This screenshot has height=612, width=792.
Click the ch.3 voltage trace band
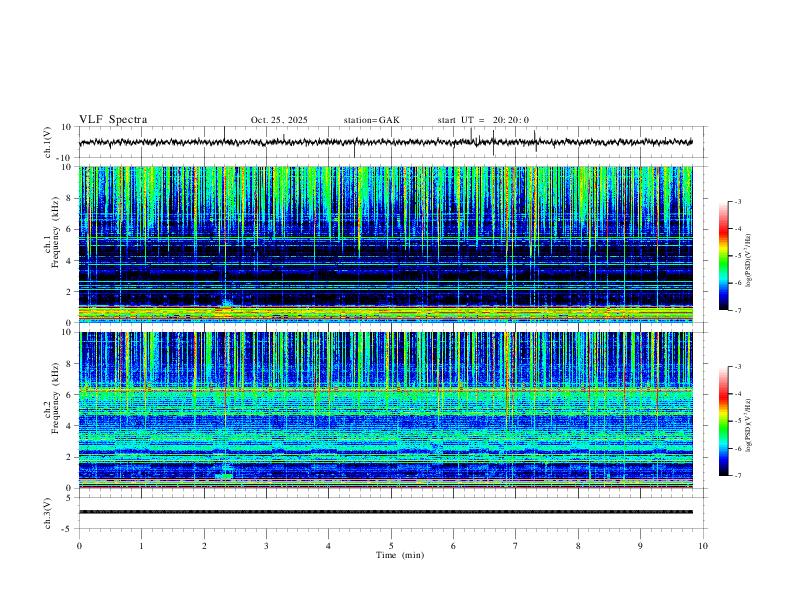coord(386,512)
